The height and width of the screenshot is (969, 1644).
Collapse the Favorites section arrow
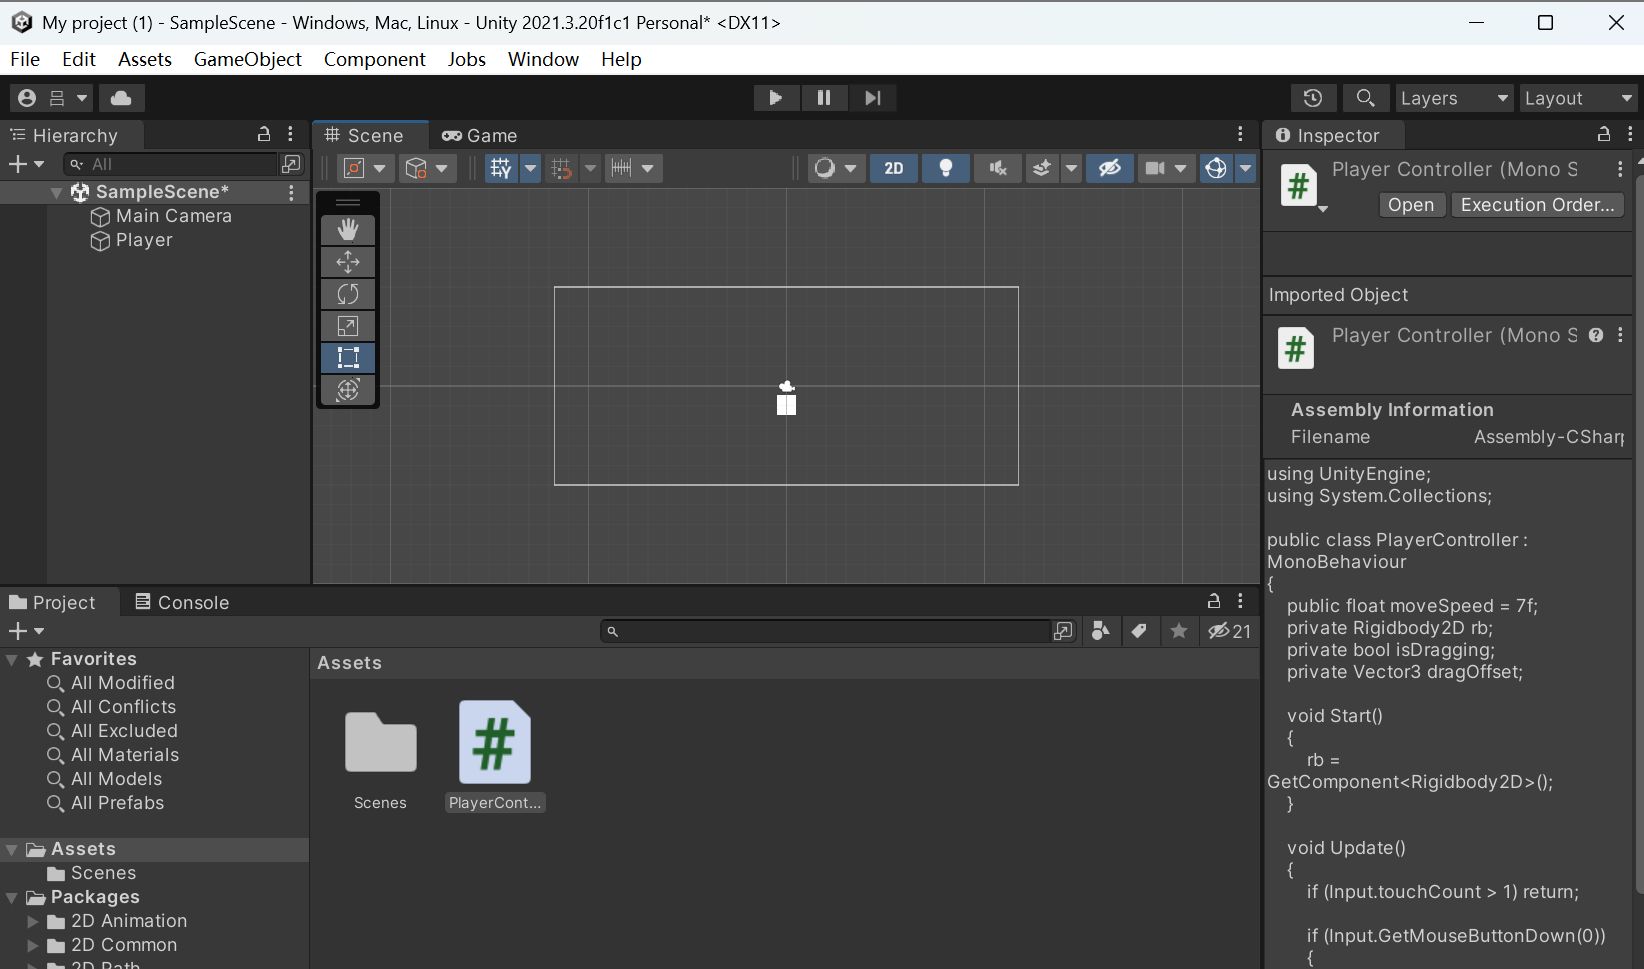(12, 660)
